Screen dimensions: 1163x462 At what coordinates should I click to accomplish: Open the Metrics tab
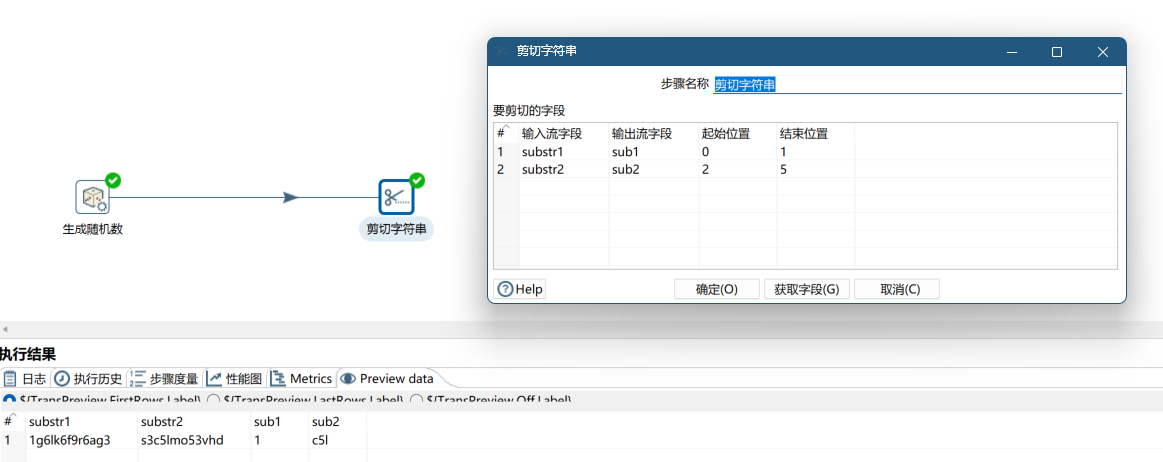tap(300, 379)
